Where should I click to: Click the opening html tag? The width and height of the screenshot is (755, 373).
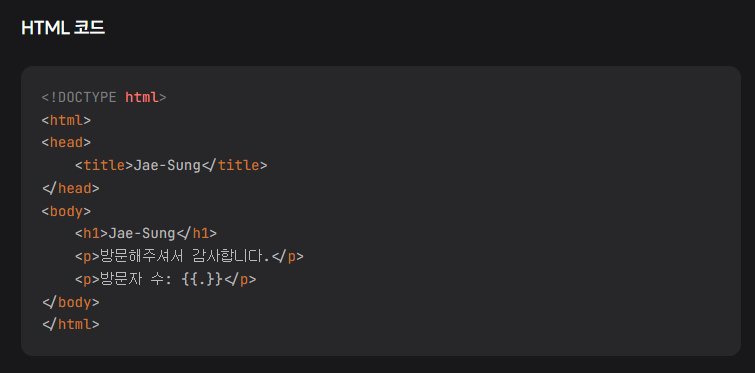(66, 120)
